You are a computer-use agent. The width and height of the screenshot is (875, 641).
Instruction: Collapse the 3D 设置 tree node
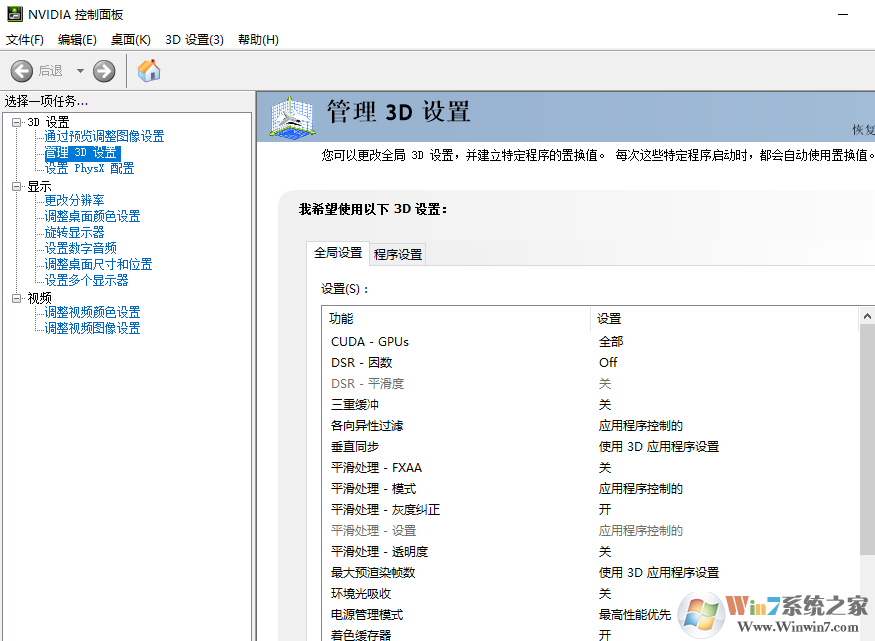[x=16, y=122]
